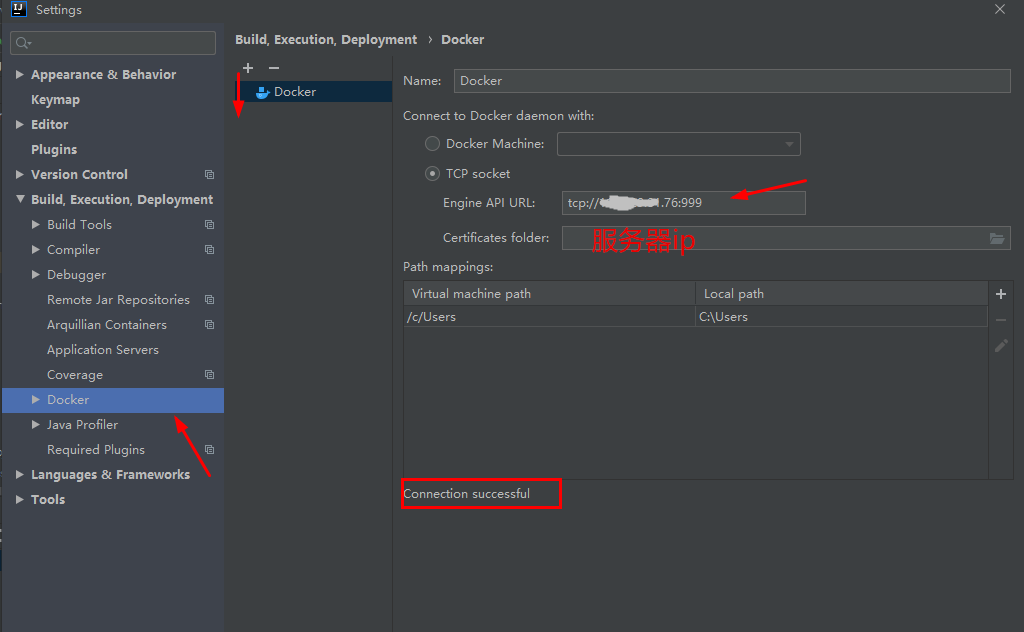The width and height of the screenshot is (1024, 632).
Task: Expand Version Control section
Action: (x=20, y=174)
